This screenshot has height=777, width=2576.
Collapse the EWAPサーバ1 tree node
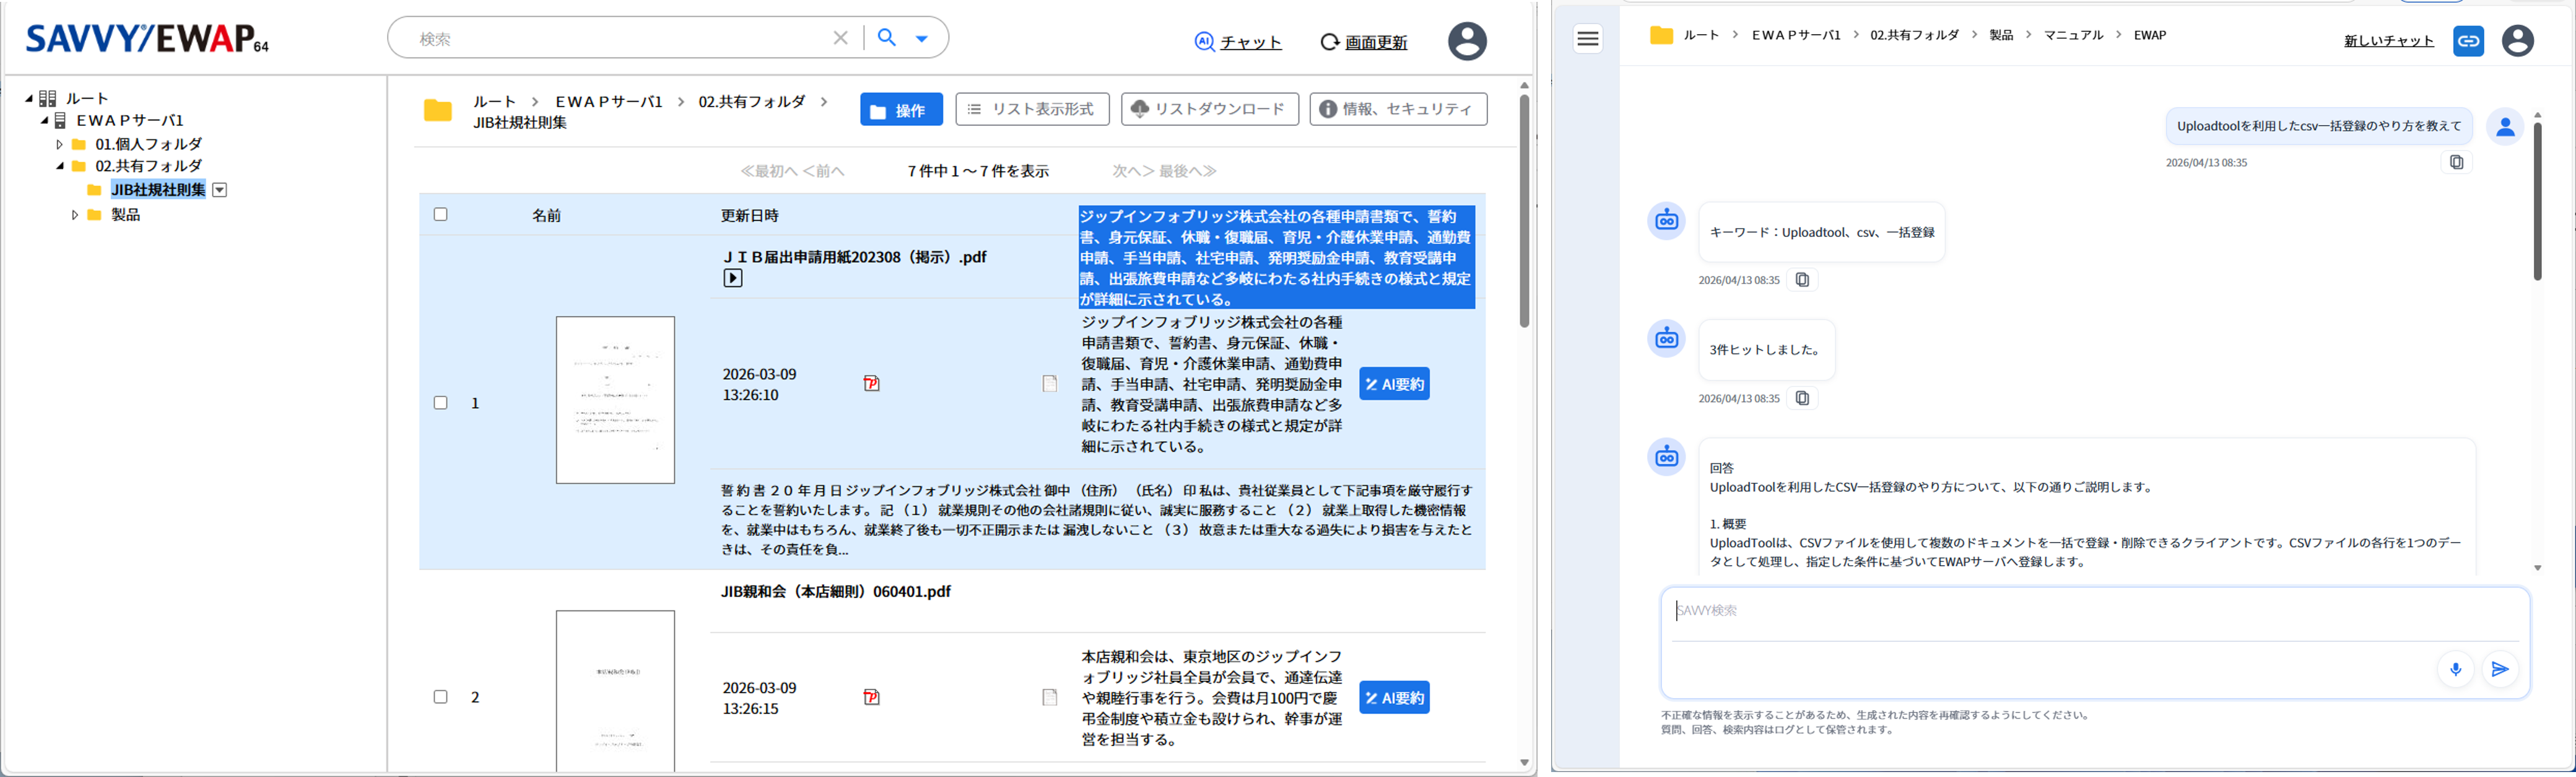[x=45, y=121]
